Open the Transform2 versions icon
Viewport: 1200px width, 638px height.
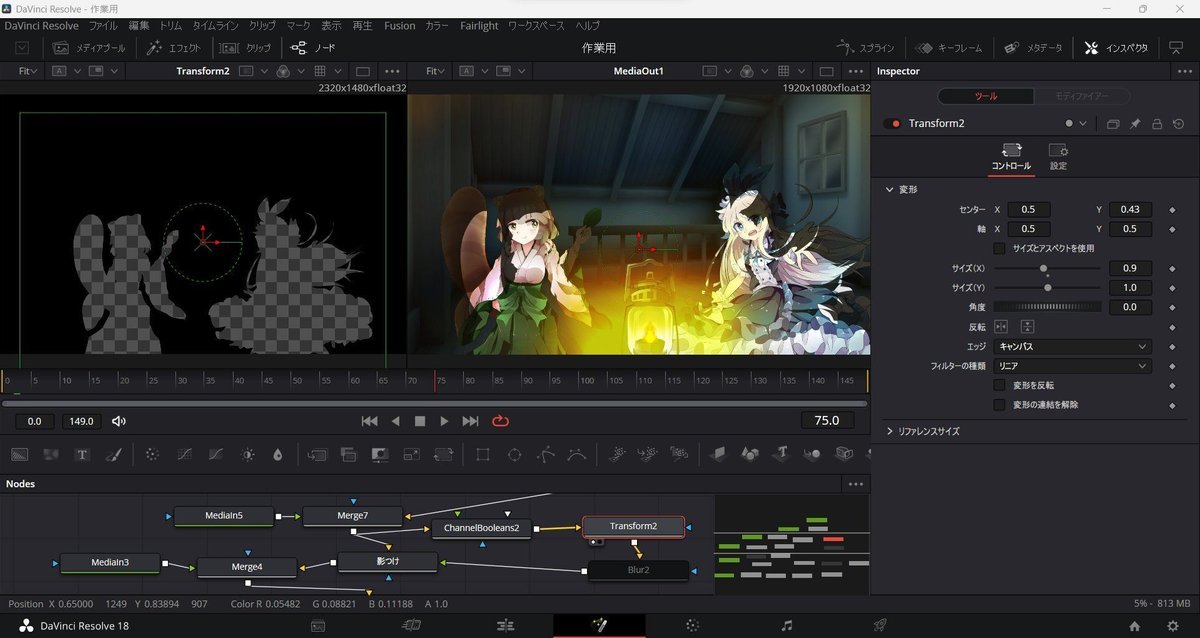(1113, 124)
